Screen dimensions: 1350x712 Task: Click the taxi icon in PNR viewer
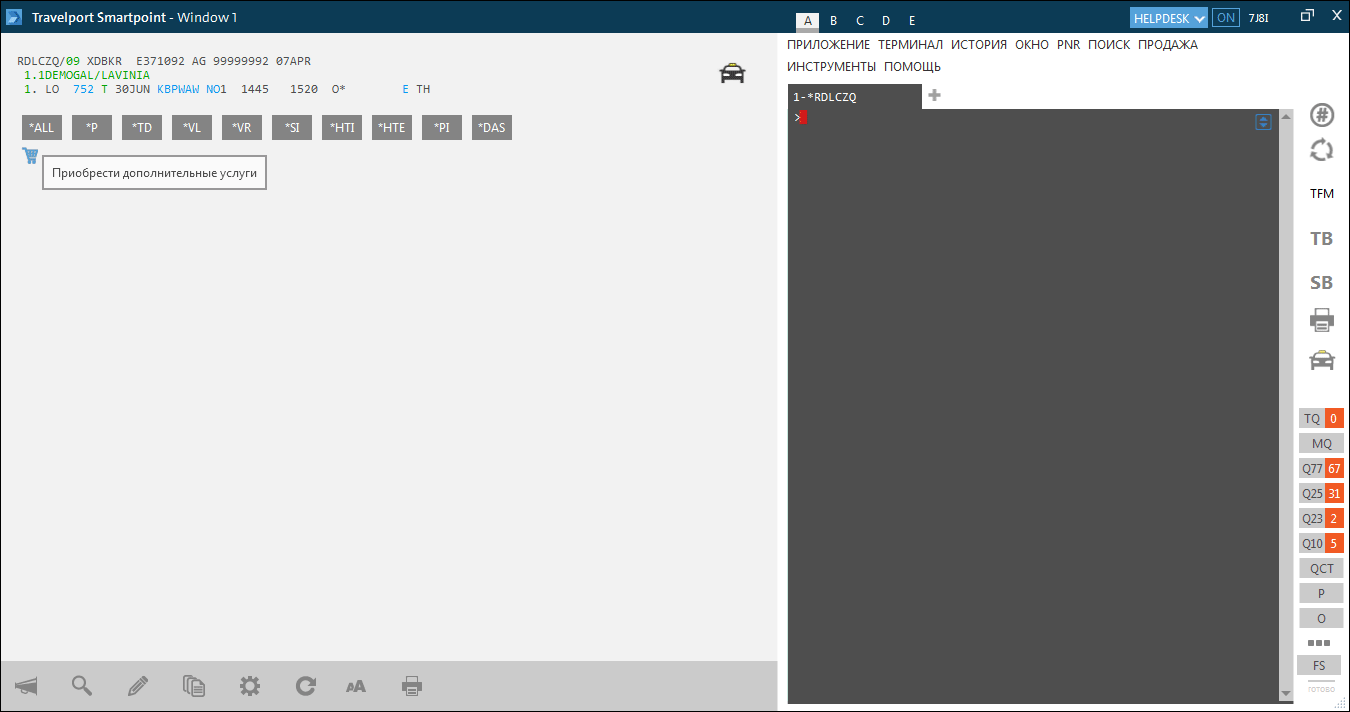pos(732,73)
